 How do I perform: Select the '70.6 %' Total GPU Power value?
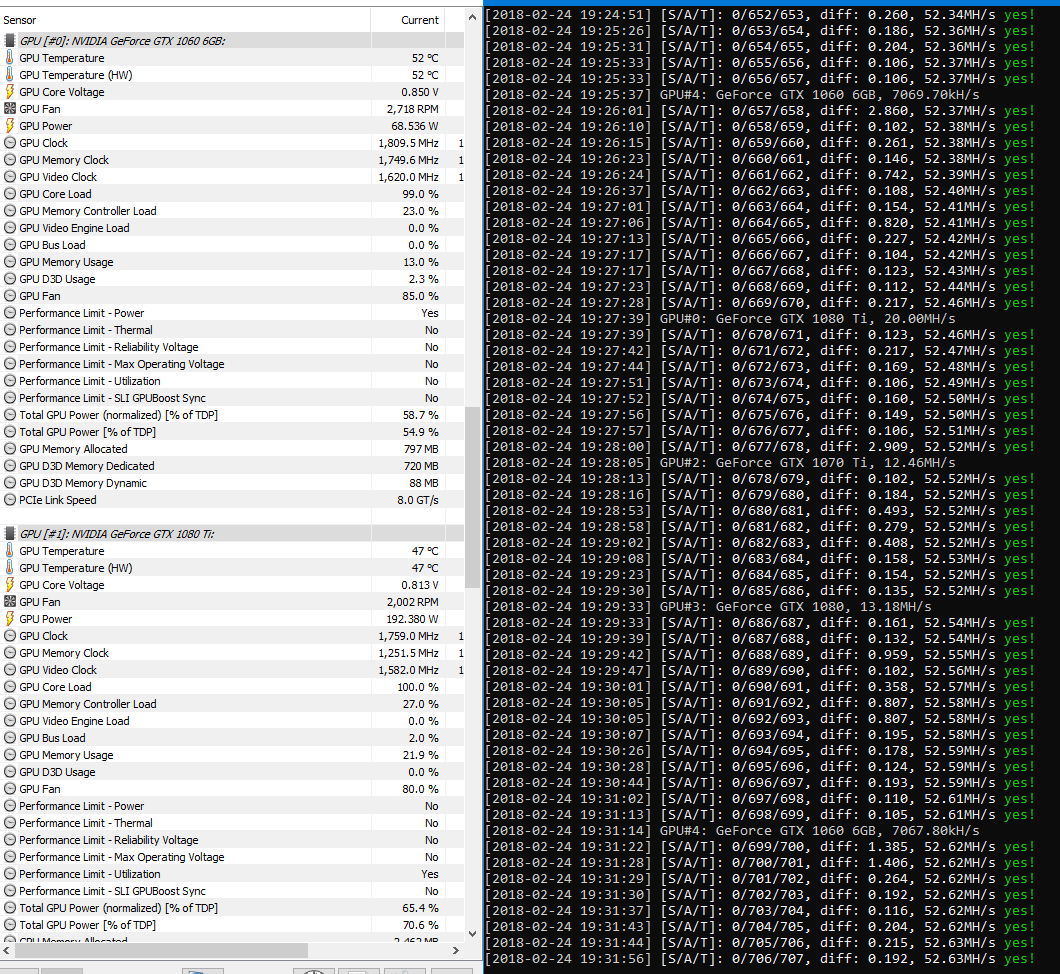[420, 925]
